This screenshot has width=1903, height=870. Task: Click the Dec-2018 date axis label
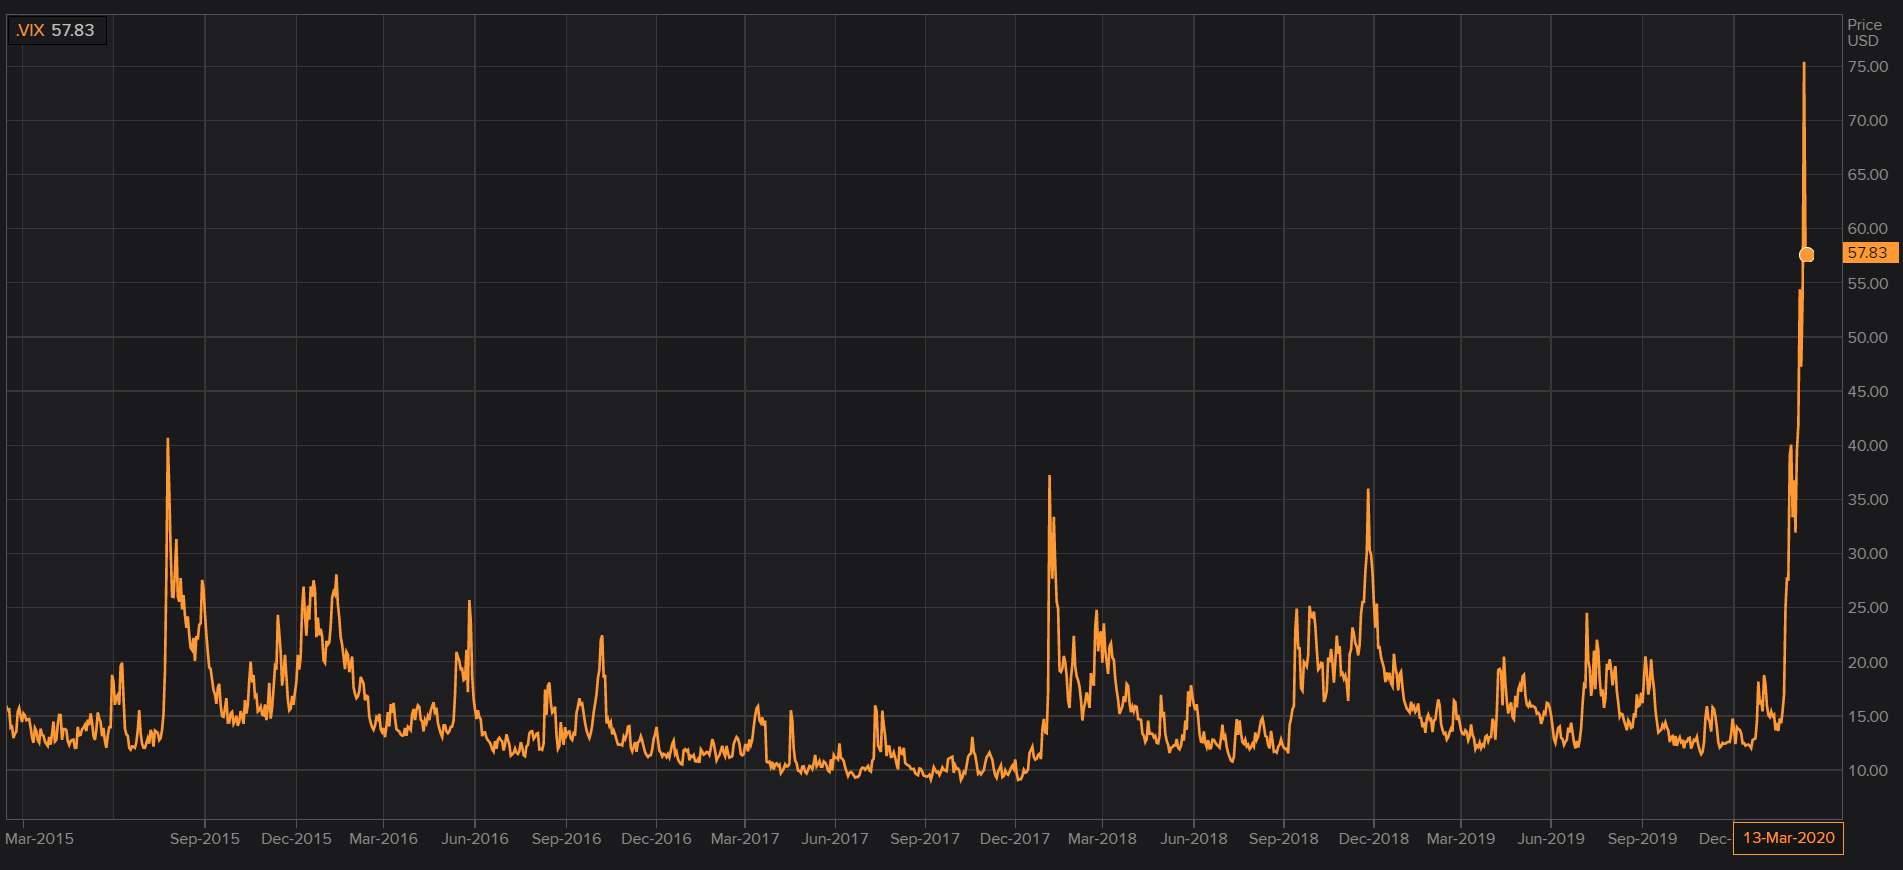[1374, 839]
